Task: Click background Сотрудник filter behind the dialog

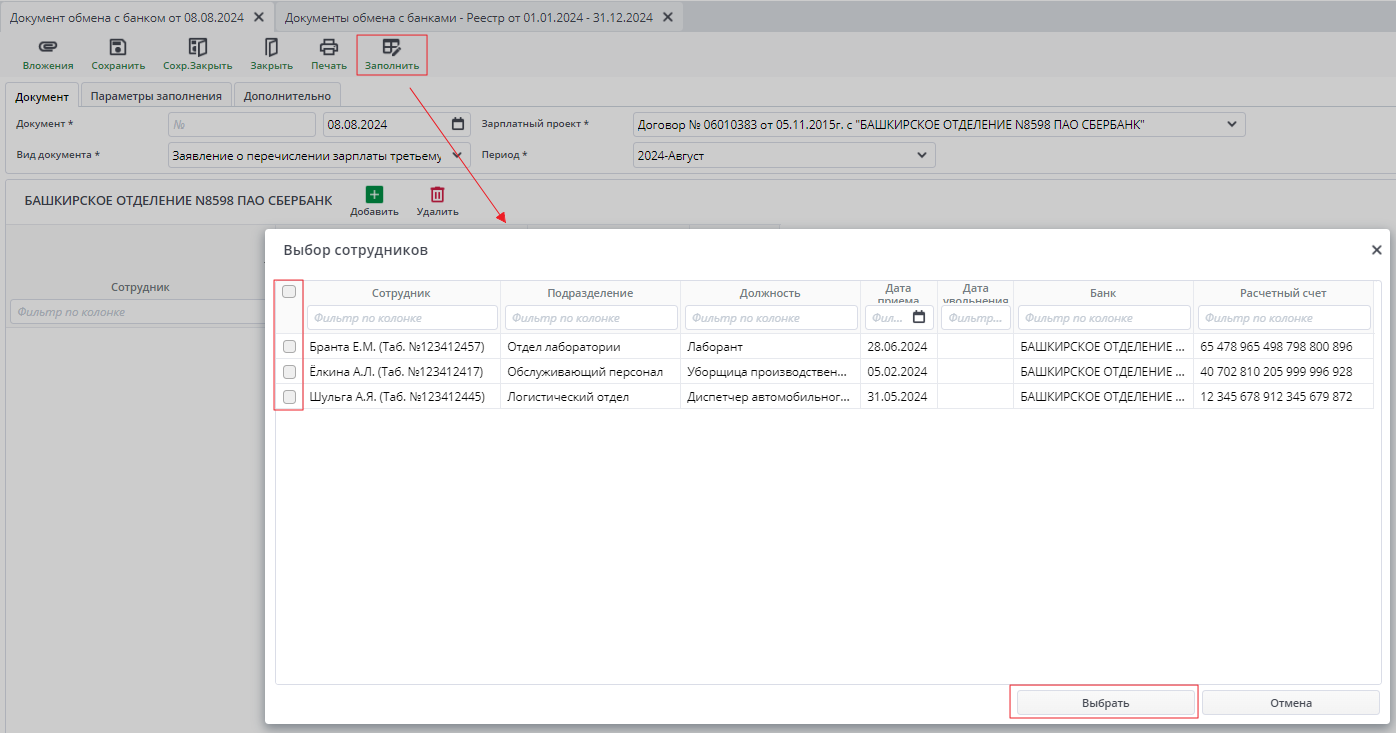Action: tap(138, 312)
